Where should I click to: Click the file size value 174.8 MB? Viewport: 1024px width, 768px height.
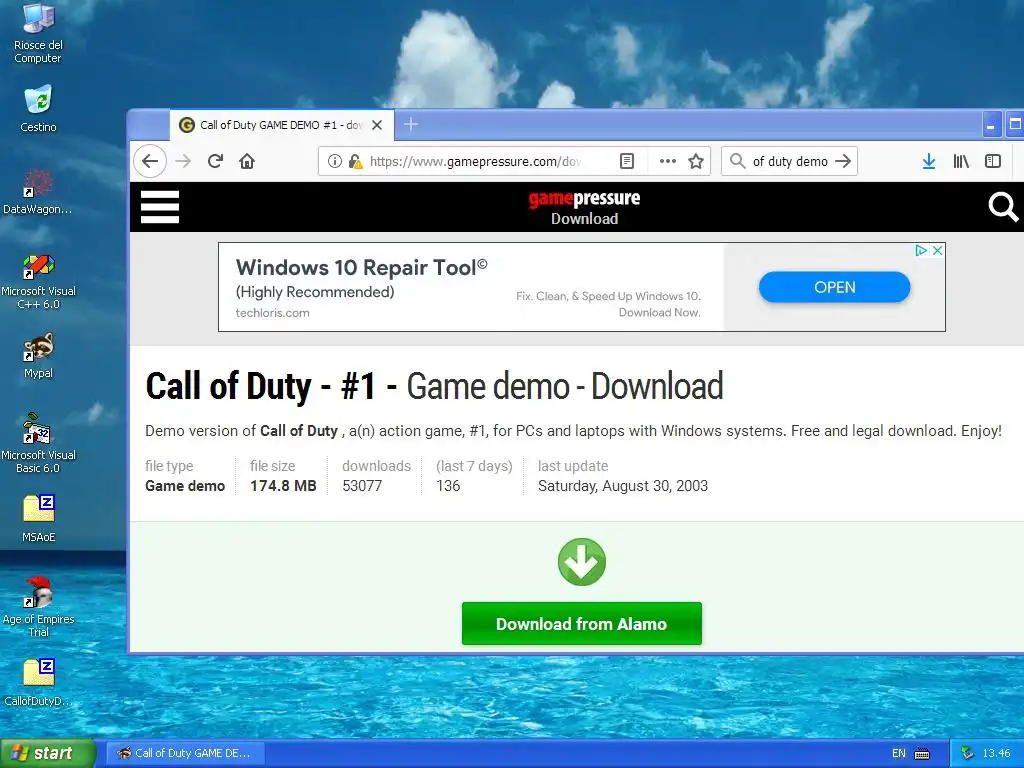tap(283, 486)
